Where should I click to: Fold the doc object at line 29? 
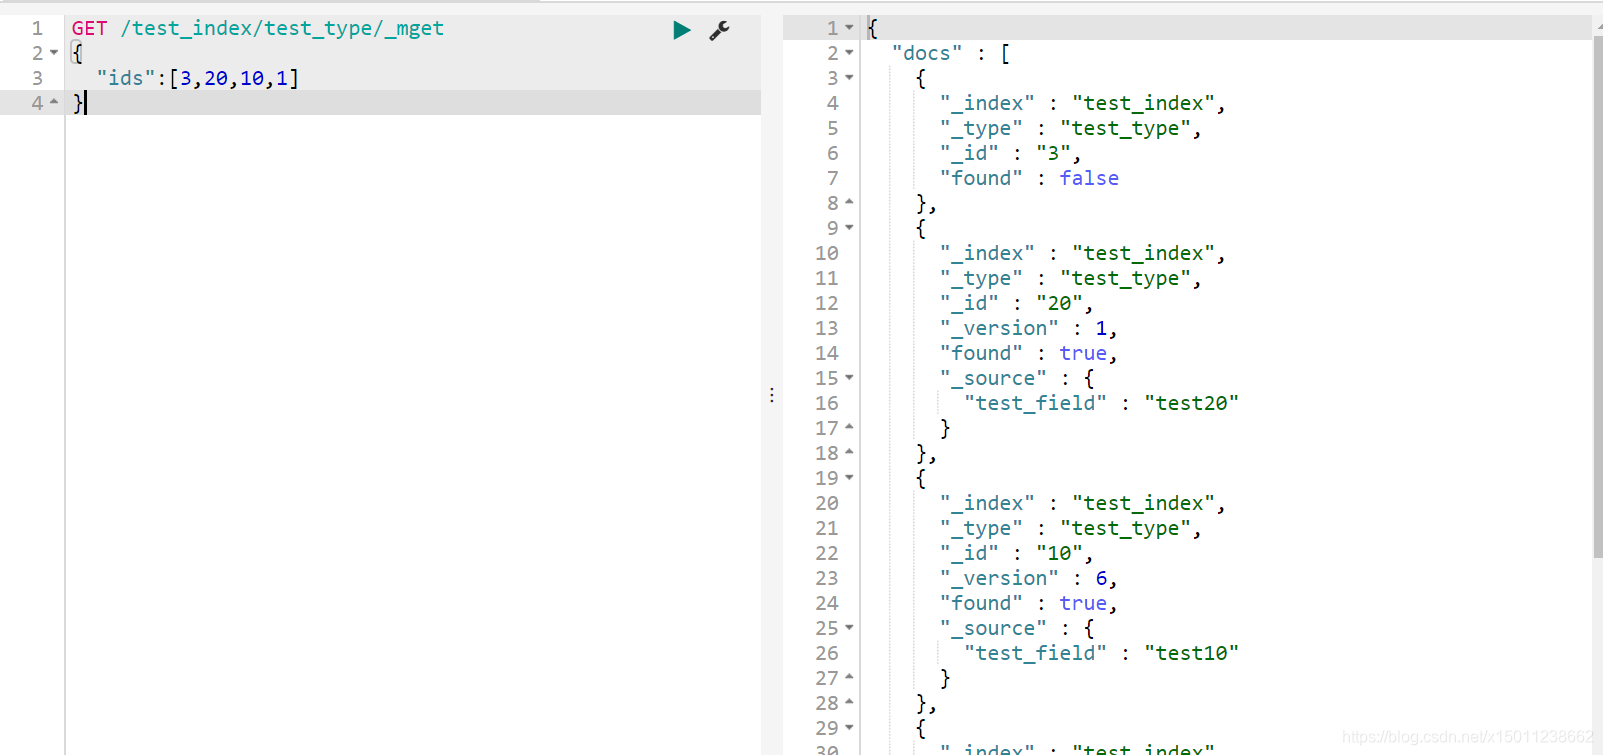(849, 728)
